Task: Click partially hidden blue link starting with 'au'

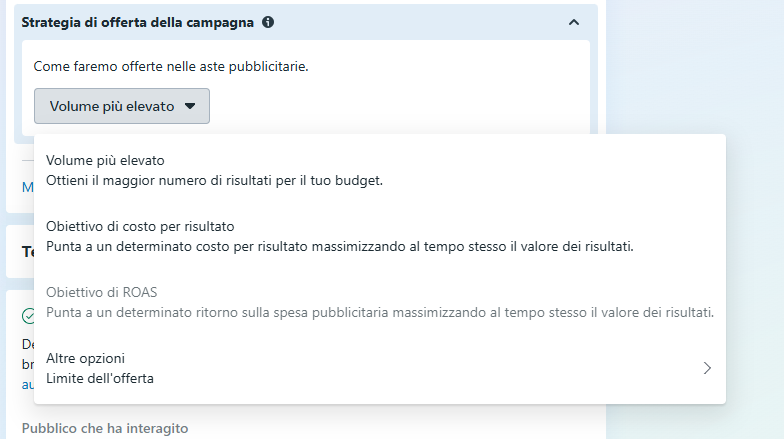Action: [27, 384]
